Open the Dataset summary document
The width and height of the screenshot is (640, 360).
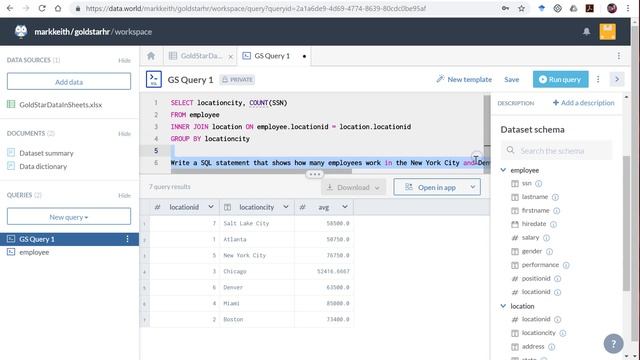pos(46,153)
